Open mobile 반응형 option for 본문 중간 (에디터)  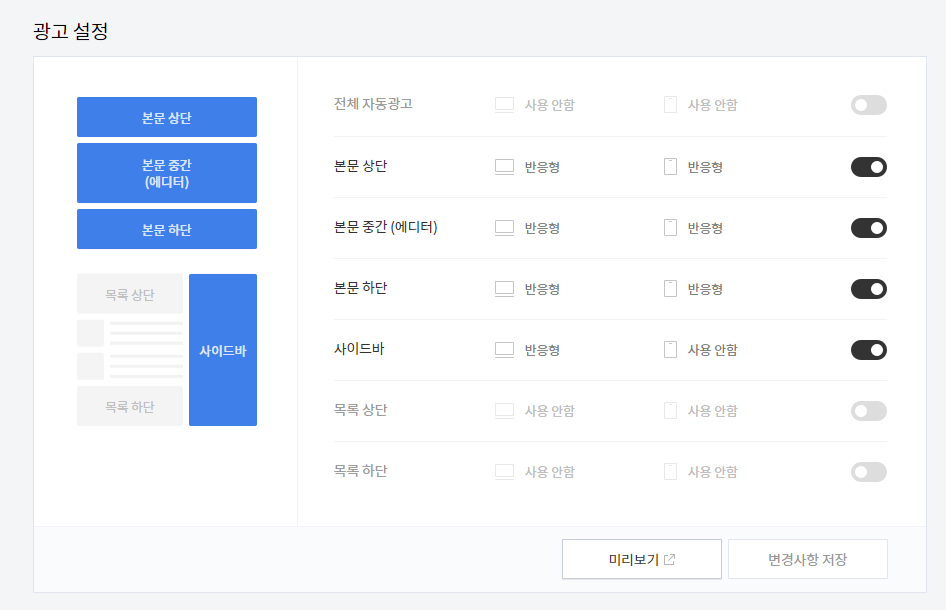point(705,228)
